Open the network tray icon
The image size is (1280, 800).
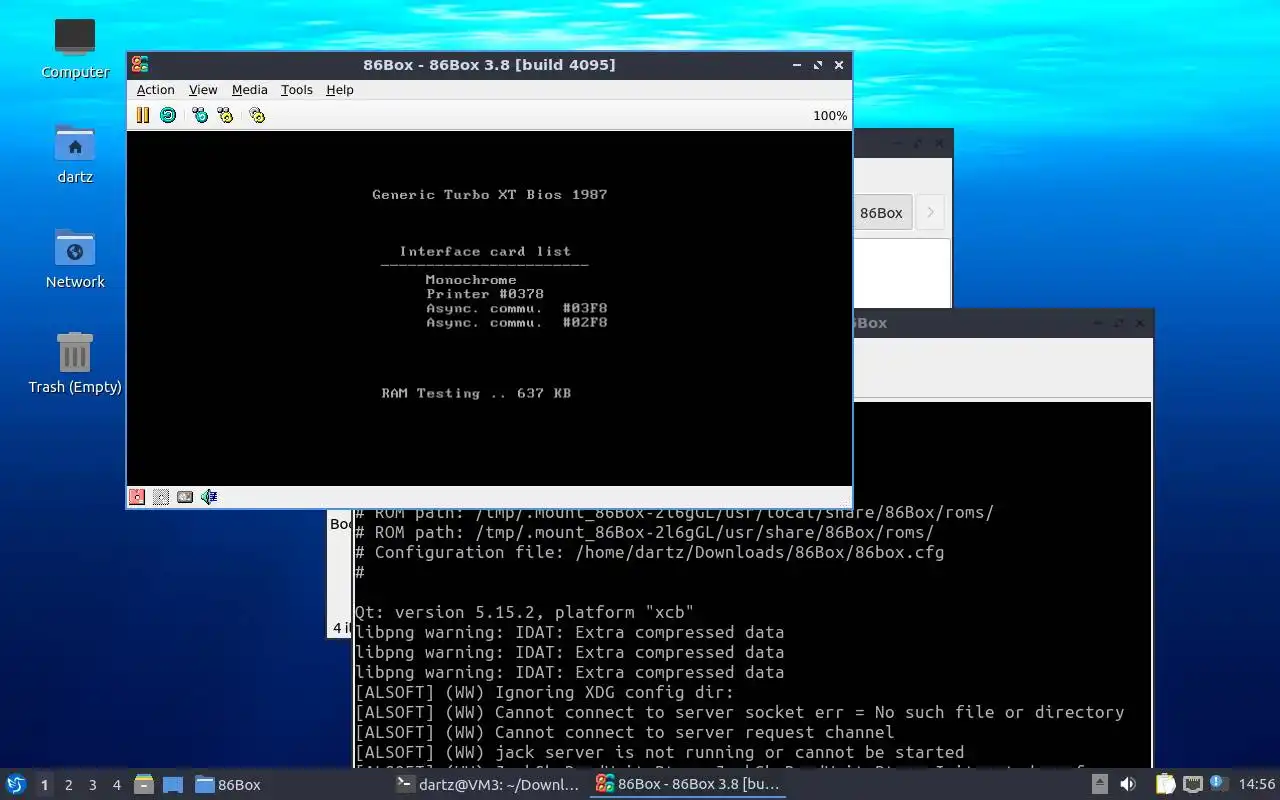(x=1192, y=785)
